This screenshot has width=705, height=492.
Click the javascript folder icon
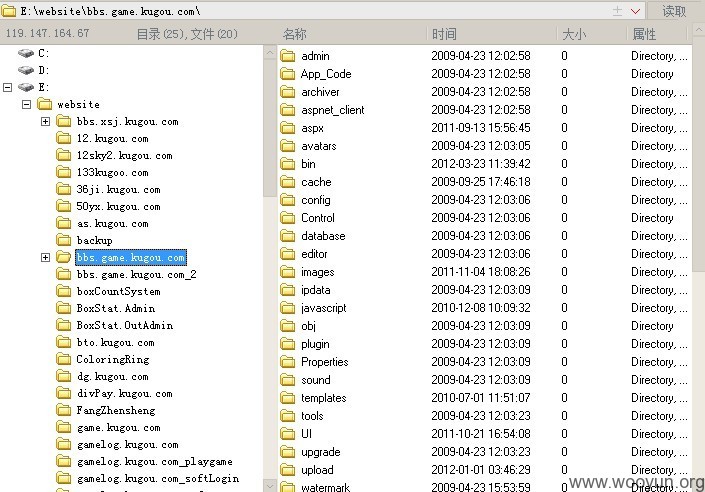pyautogui.click(x=288, y=308)
